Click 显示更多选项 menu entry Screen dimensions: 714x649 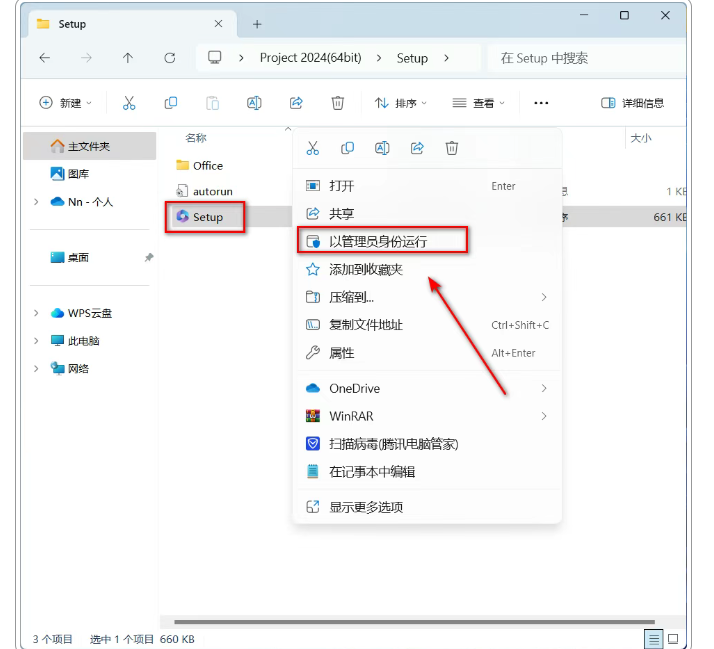[366, 507]
